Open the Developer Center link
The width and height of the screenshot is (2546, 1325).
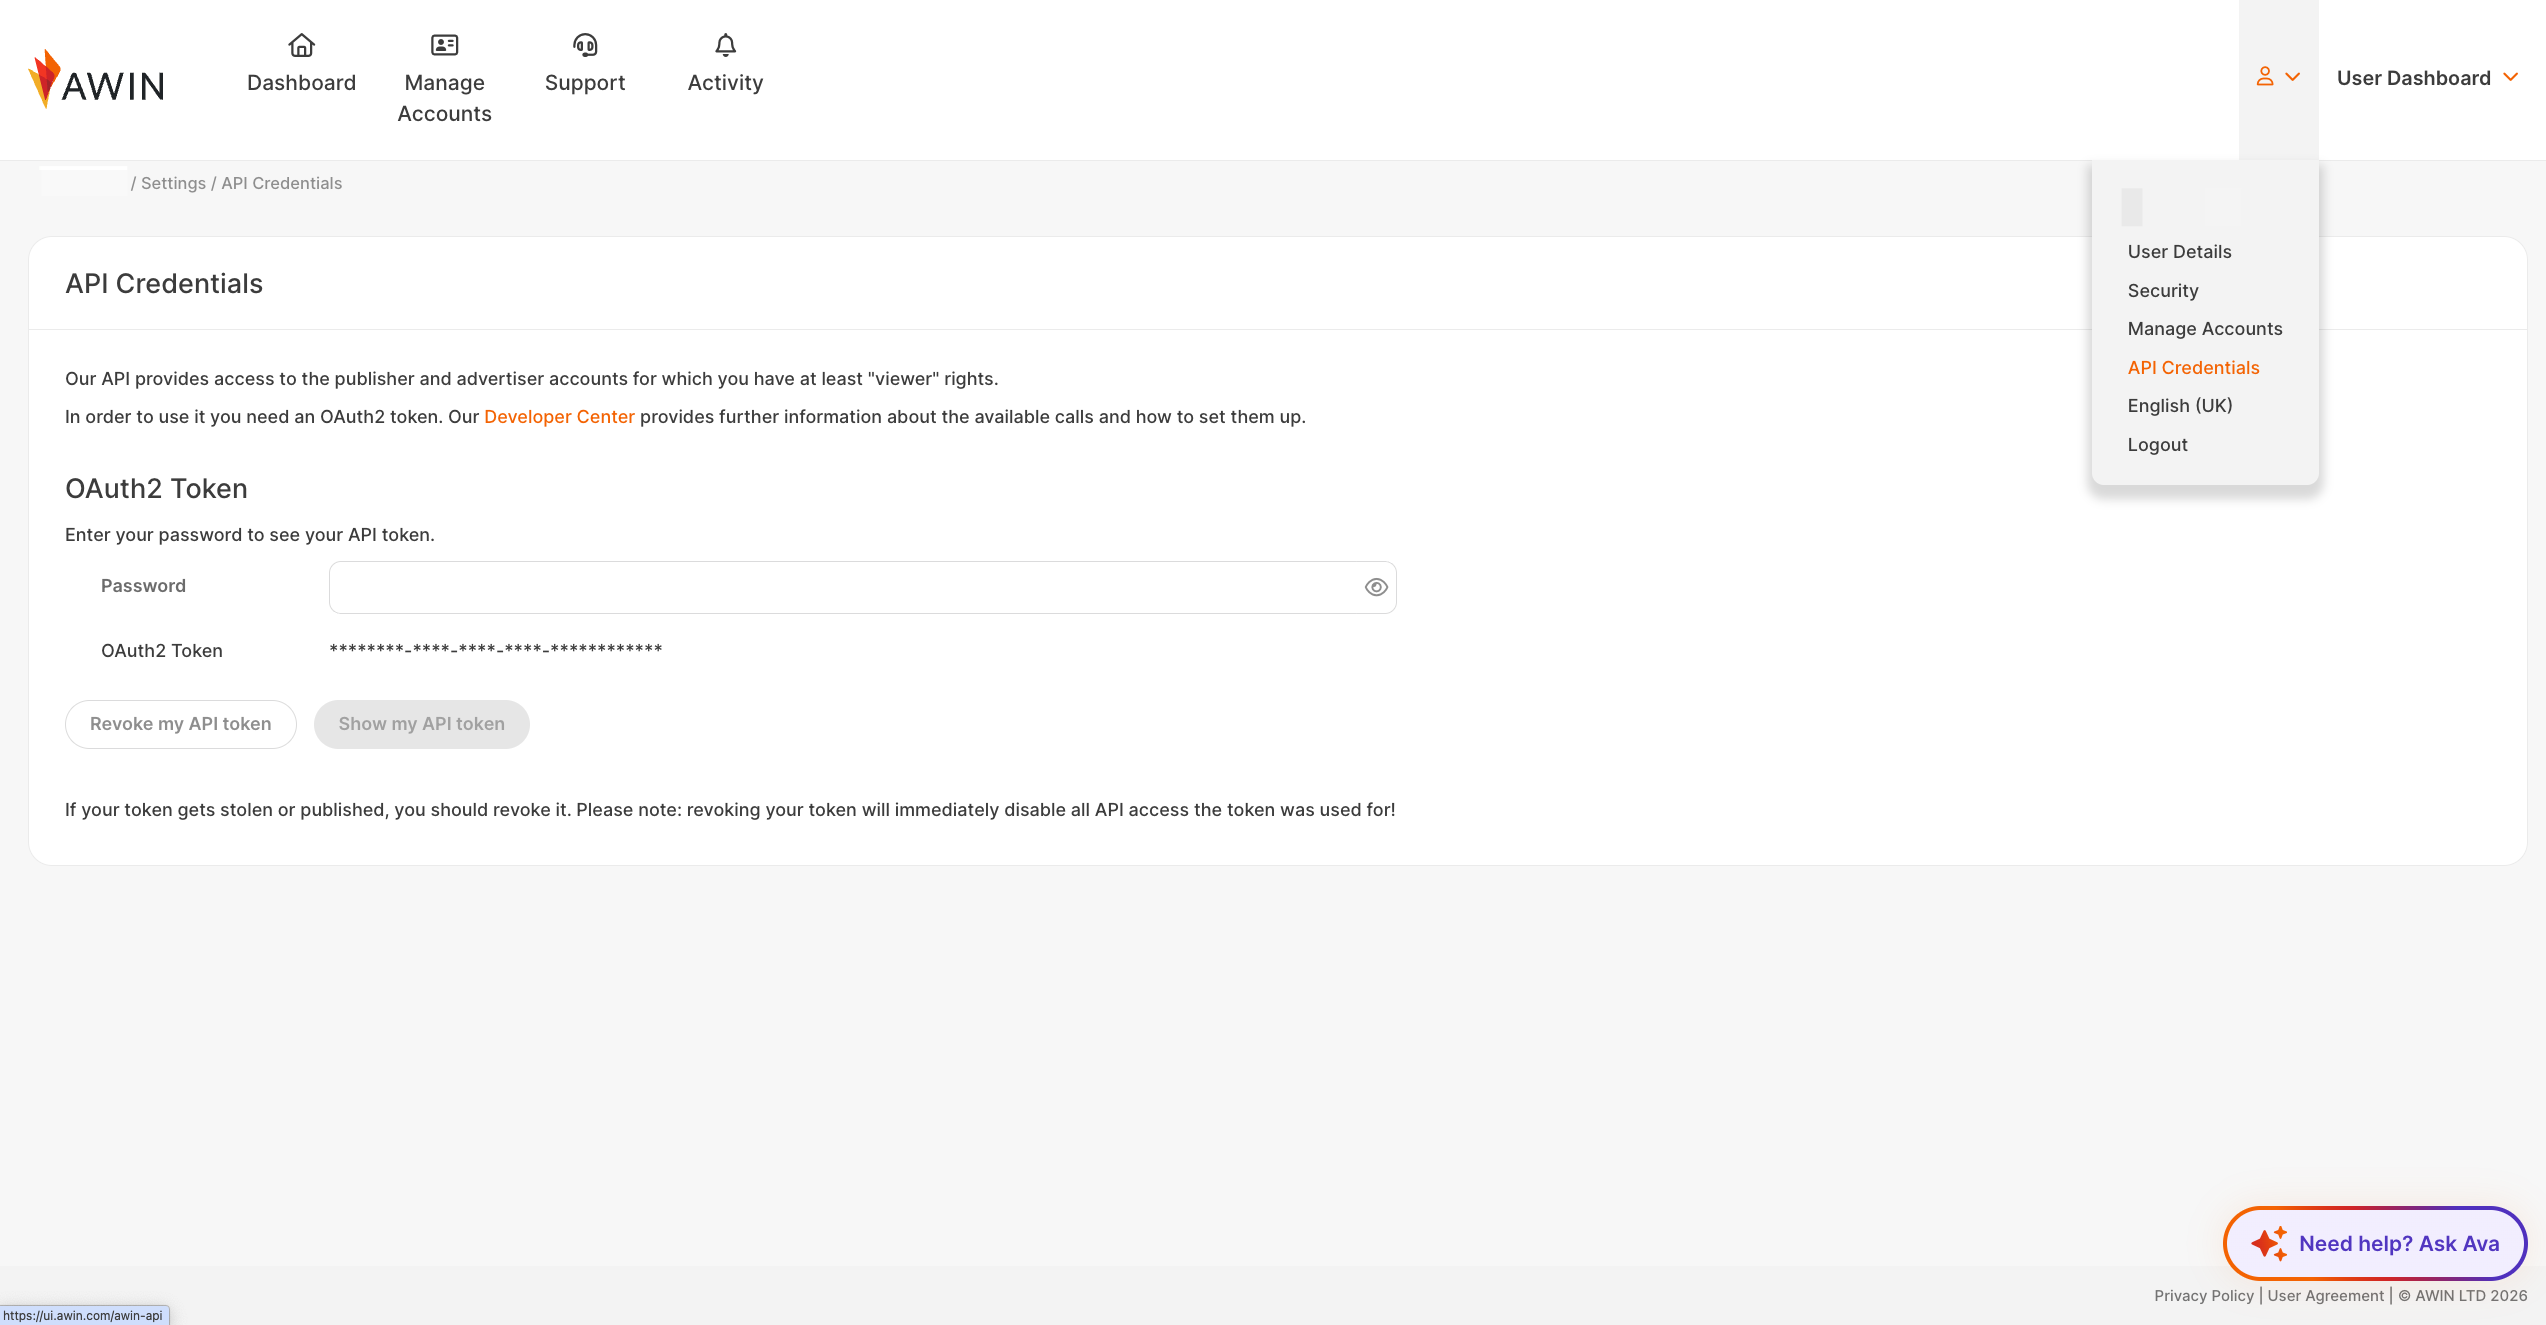(x=559, y=417)
